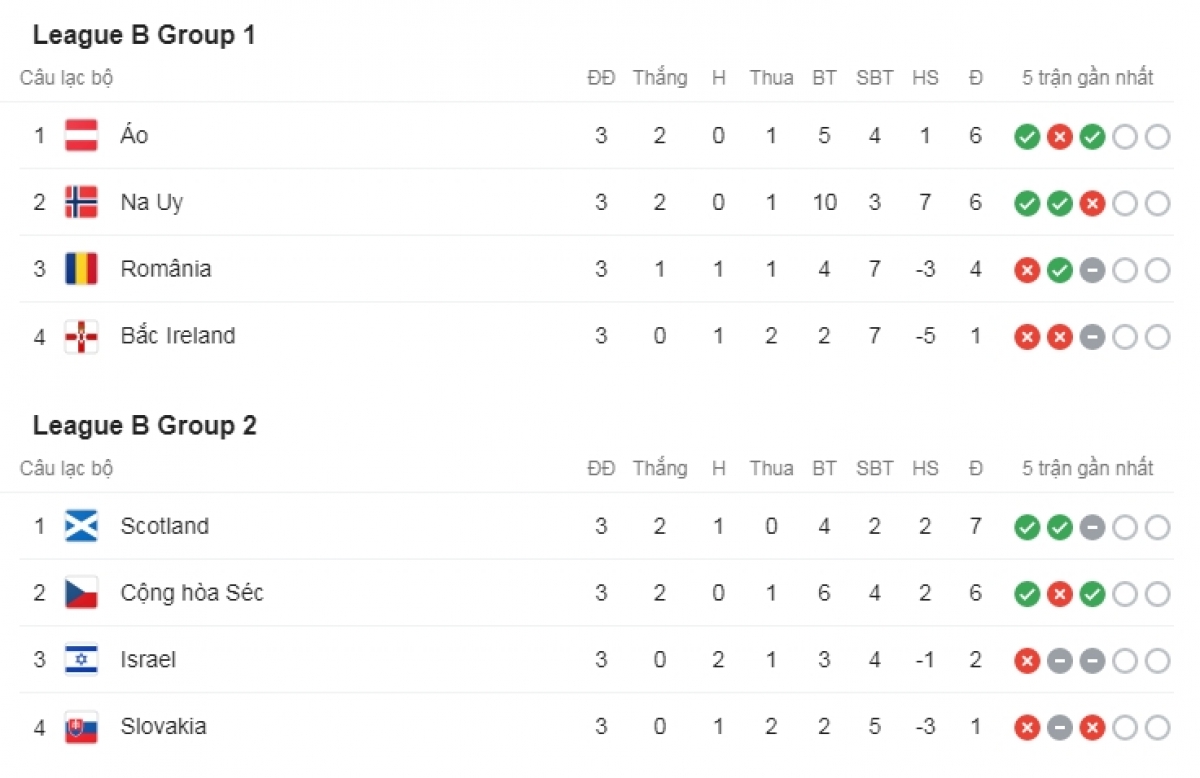Open the Scotland team name link

coord(165,526)
